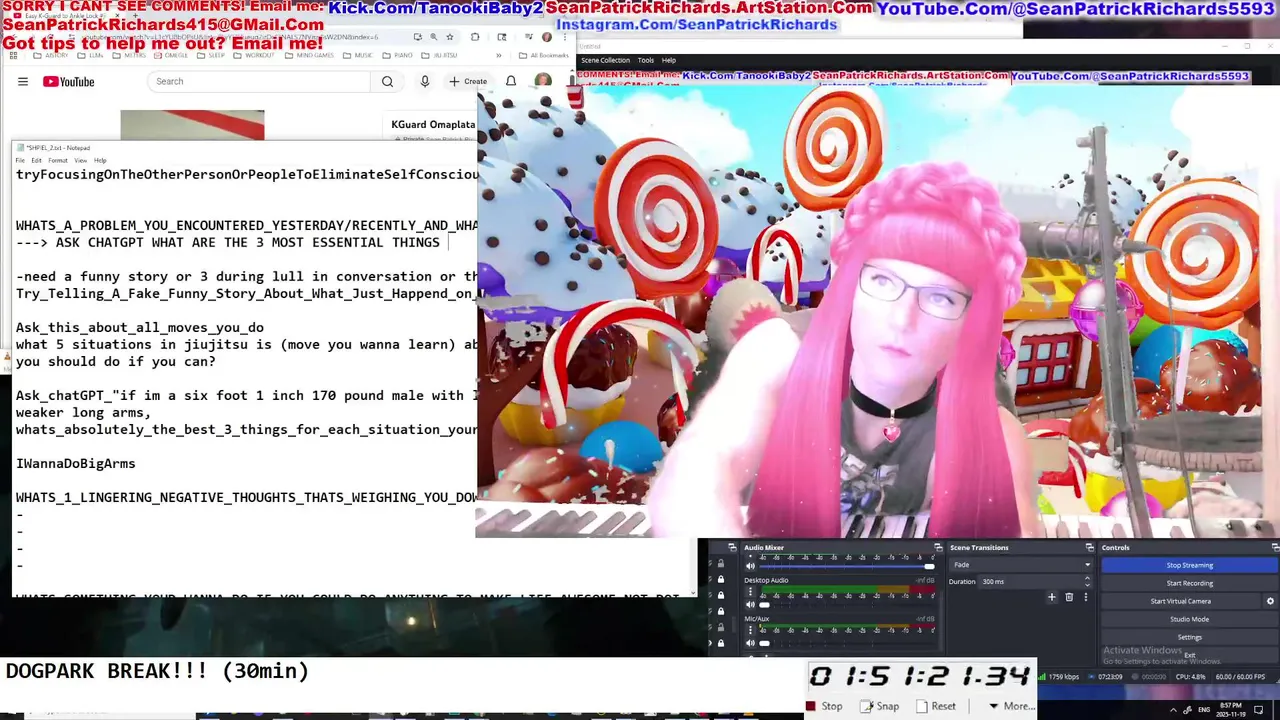Open transition properties three-dot icon
1280x720 pixels.
[1086, 597]
